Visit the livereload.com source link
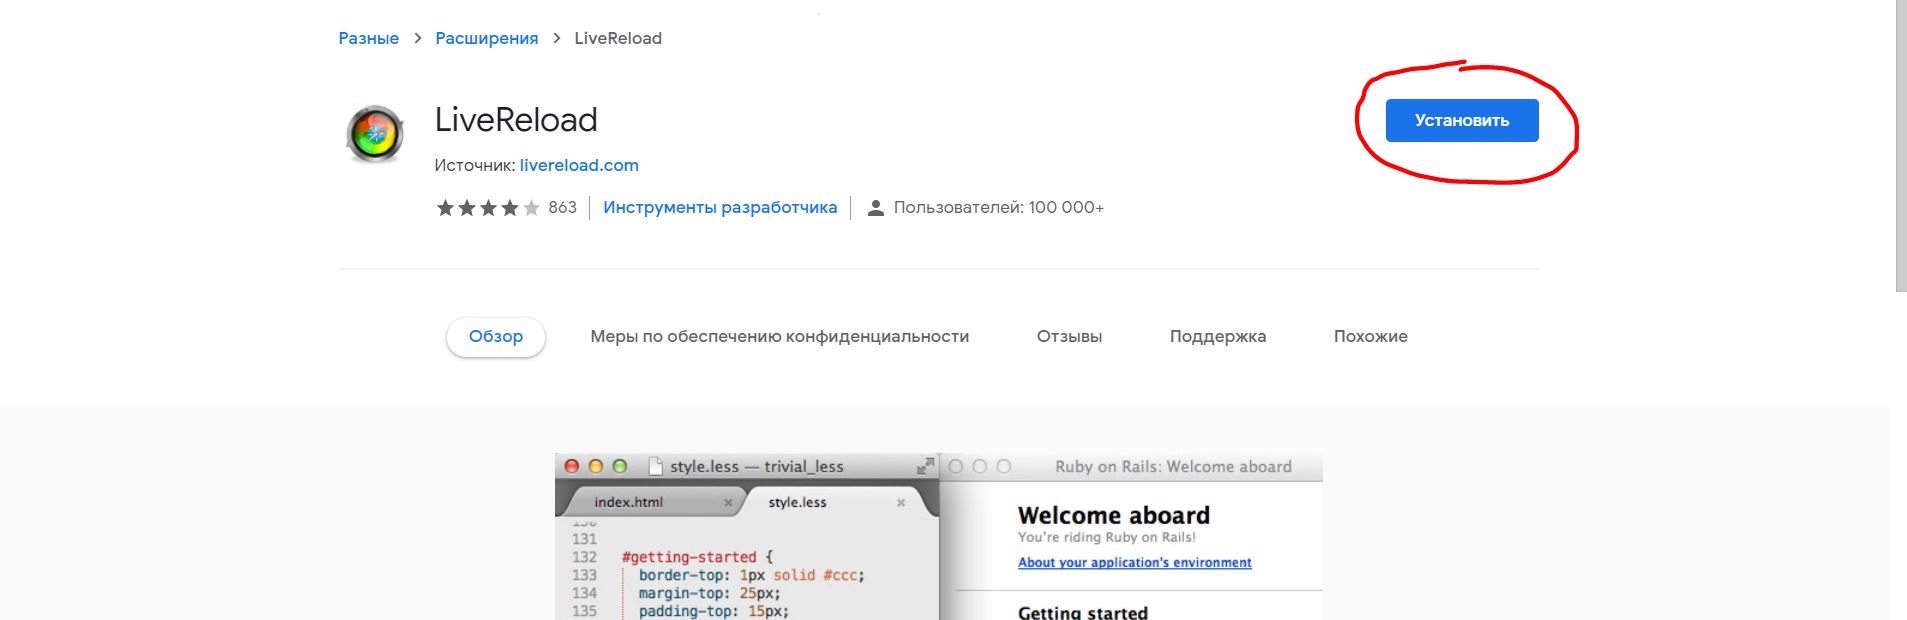The height and width of the screenshot is (620, 1907). pyautogui.click(x=579, y=165)
